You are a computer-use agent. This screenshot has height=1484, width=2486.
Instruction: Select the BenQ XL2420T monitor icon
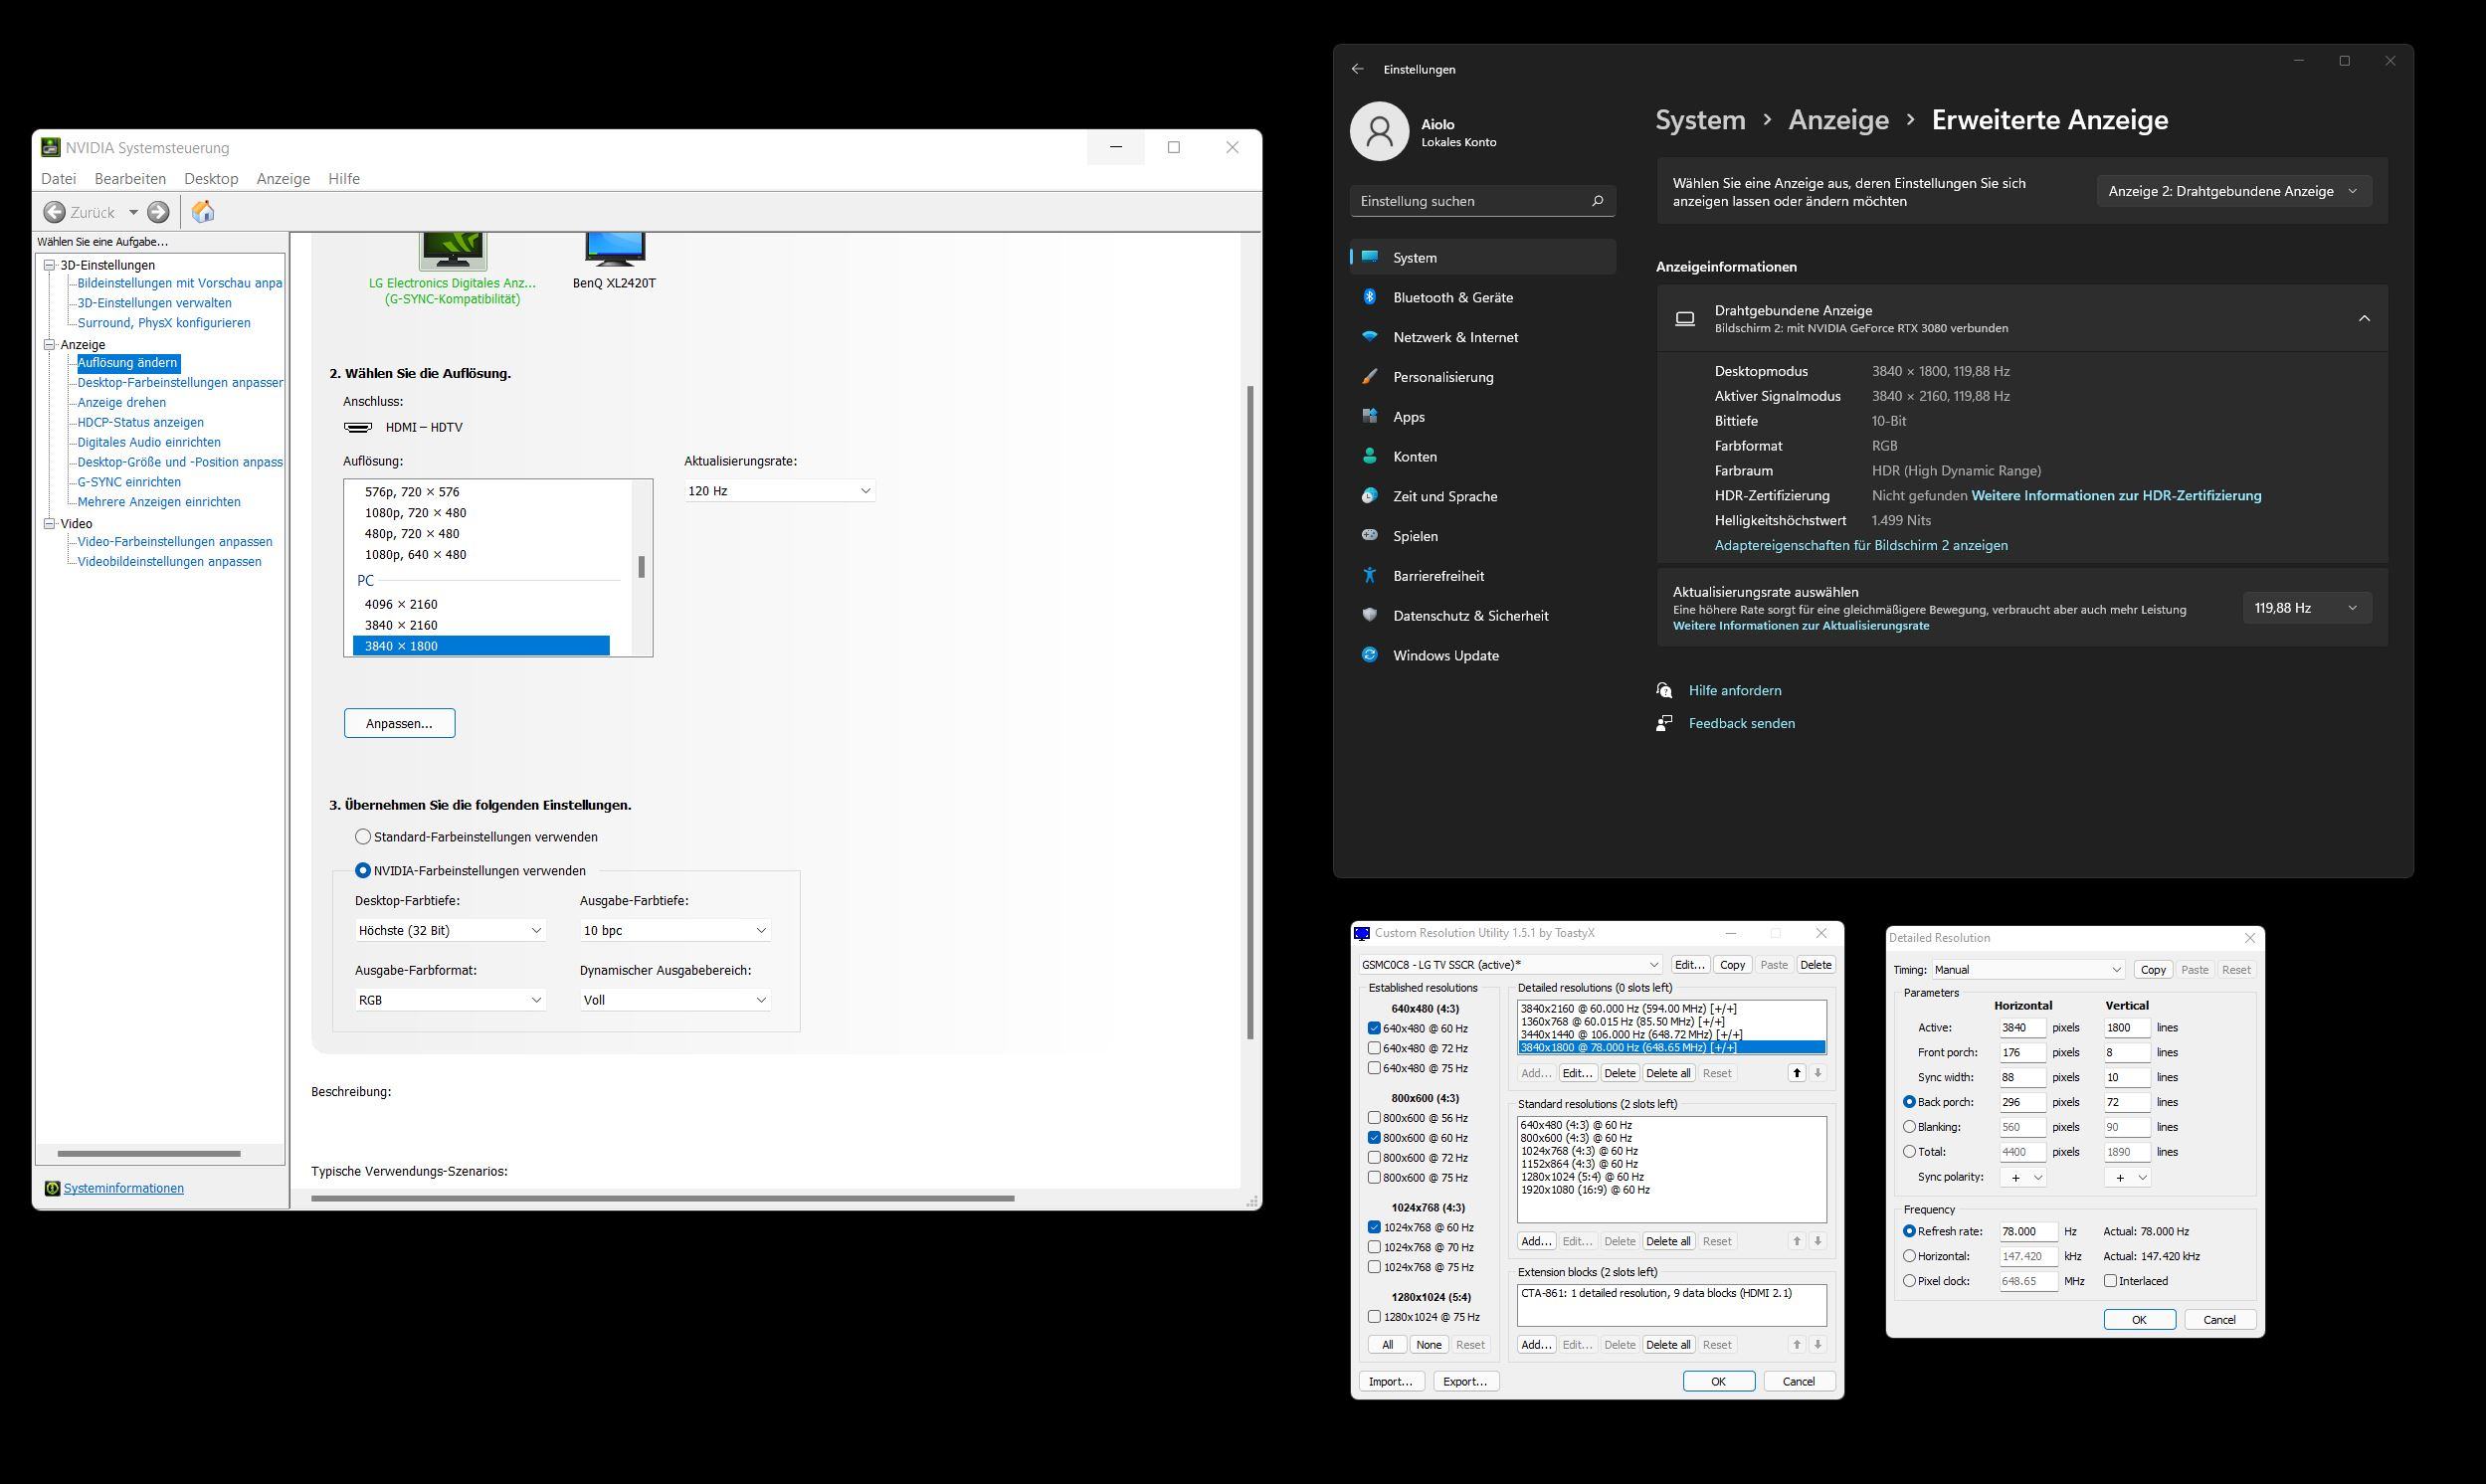[615, 250]
